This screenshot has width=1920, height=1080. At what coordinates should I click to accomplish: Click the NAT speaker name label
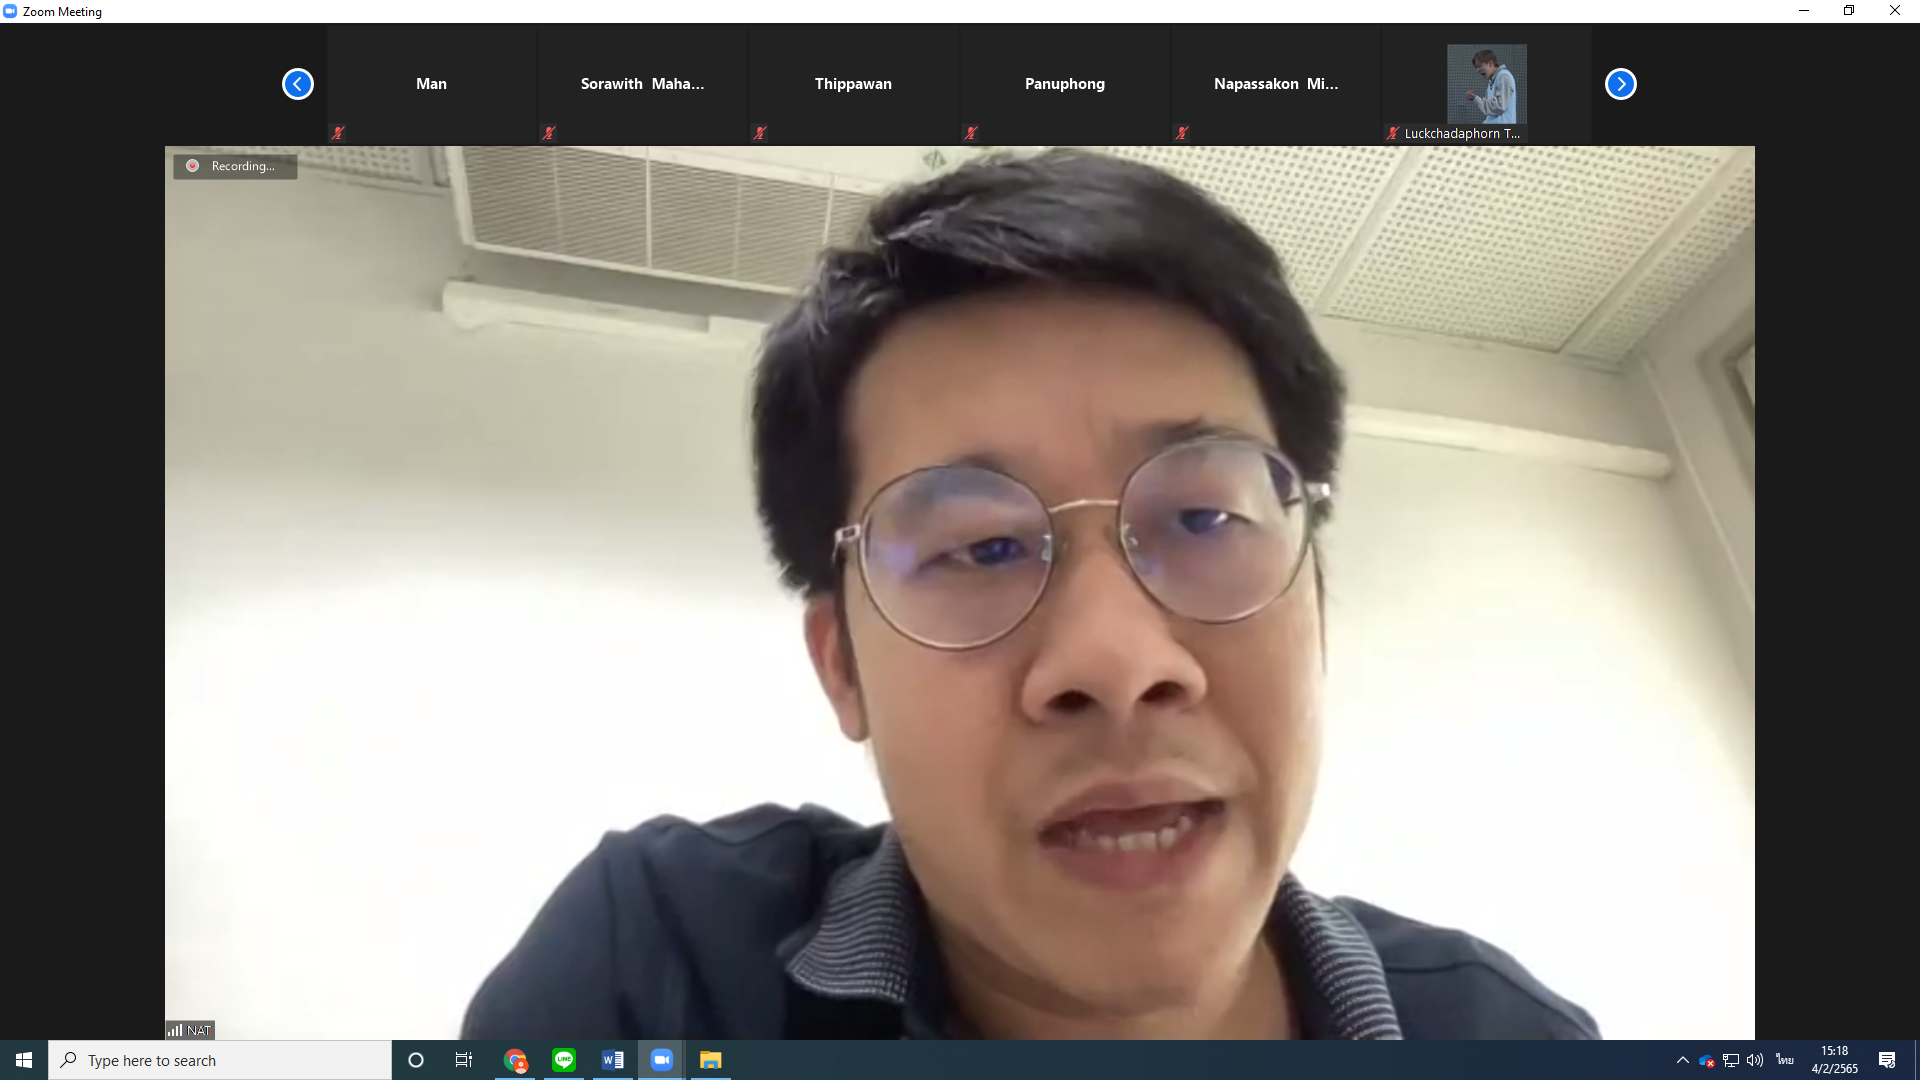click(199, 1030)
